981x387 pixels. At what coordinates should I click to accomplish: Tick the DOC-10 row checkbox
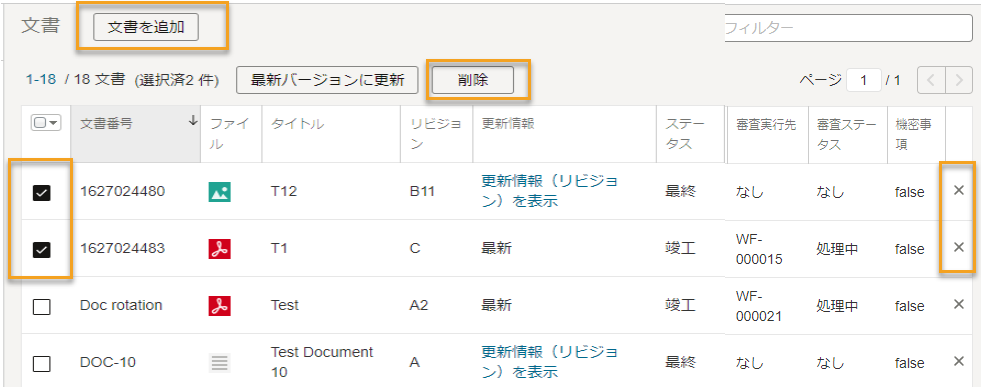pyautogui.click(x=41, y=364)
